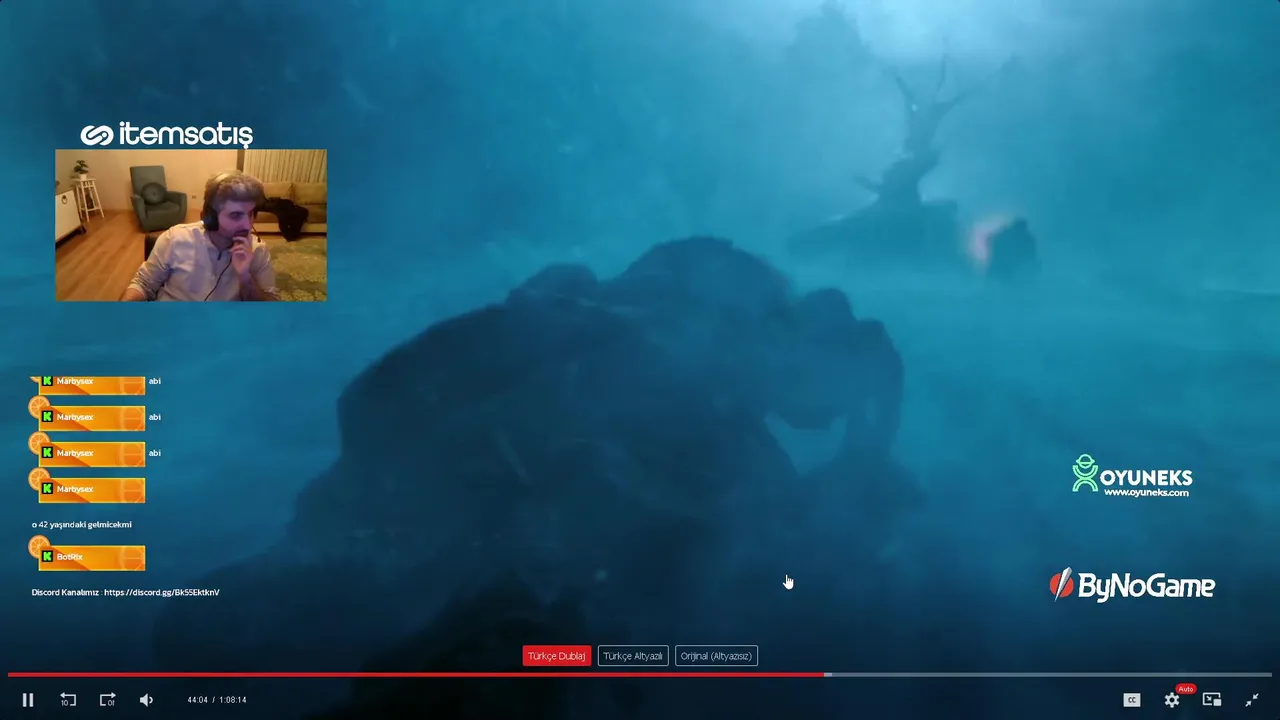
Task: Mute the player volume
Action: pyautogui.click(x=146, y=700)
